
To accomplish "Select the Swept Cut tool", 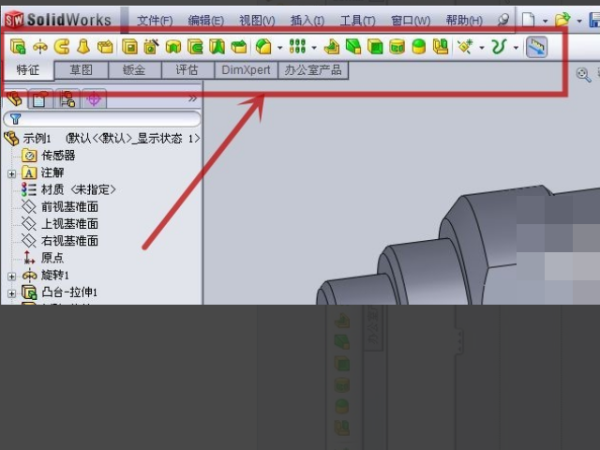I will 195,47.
